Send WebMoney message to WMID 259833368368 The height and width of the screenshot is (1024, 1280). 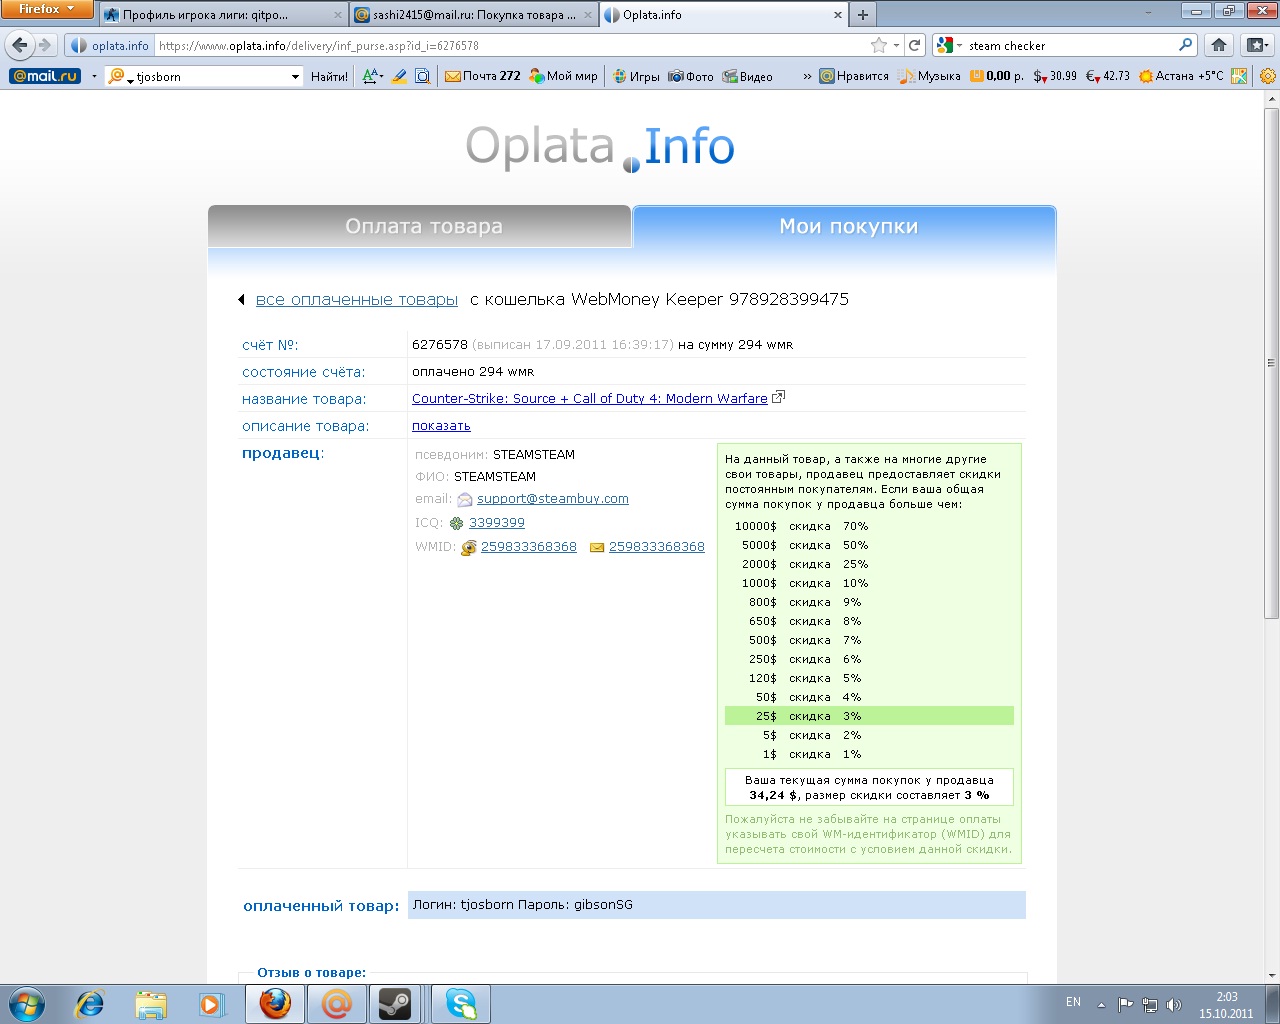657,546
